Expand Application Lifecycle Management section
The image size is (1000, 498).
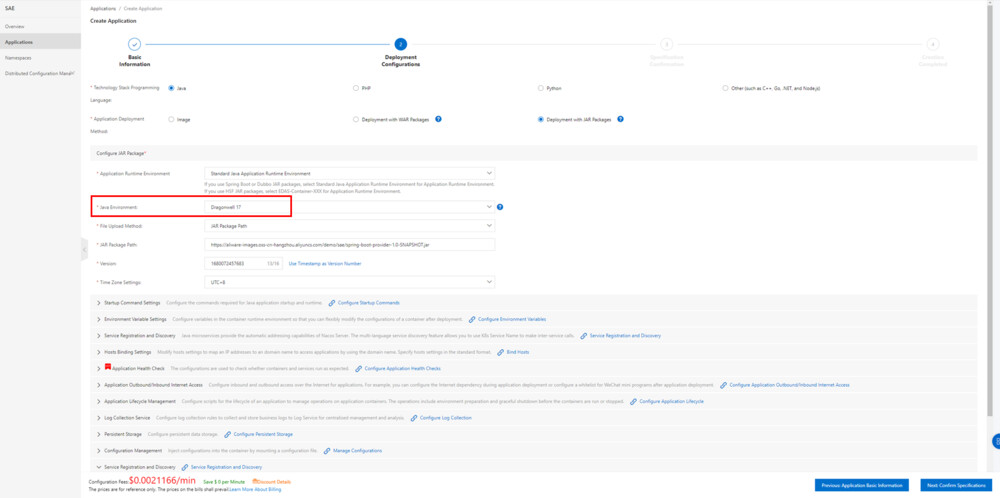(x=99, y=402)
